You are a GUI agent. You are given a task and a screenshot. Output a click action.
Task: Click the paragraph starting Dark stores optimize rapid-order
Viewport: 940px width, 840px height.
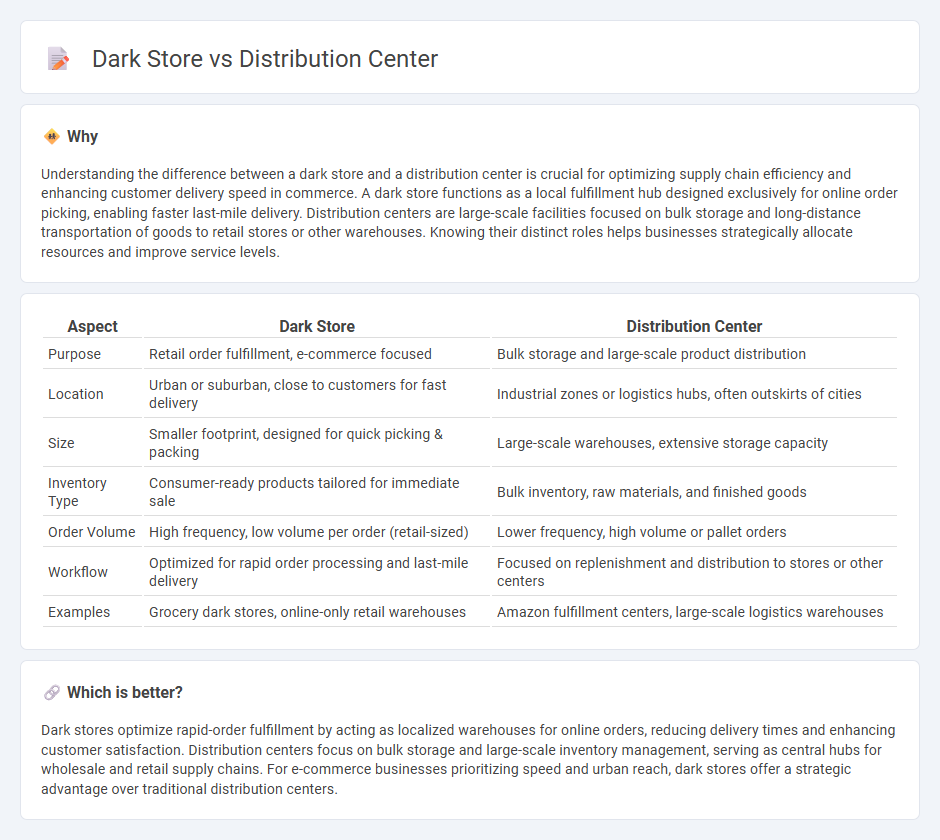pyautogui.click(x=468, y=759)
